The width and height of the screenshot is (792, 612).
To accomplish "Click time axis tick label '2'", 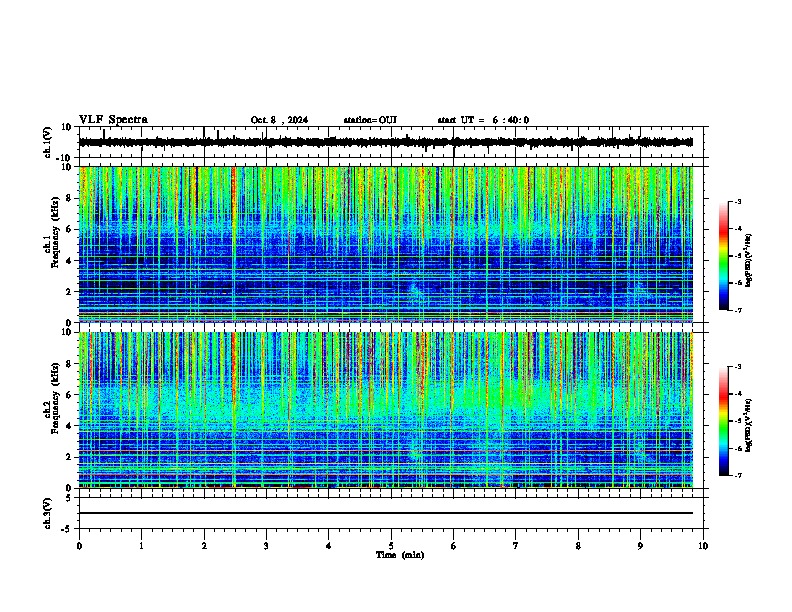I will 204,546.
